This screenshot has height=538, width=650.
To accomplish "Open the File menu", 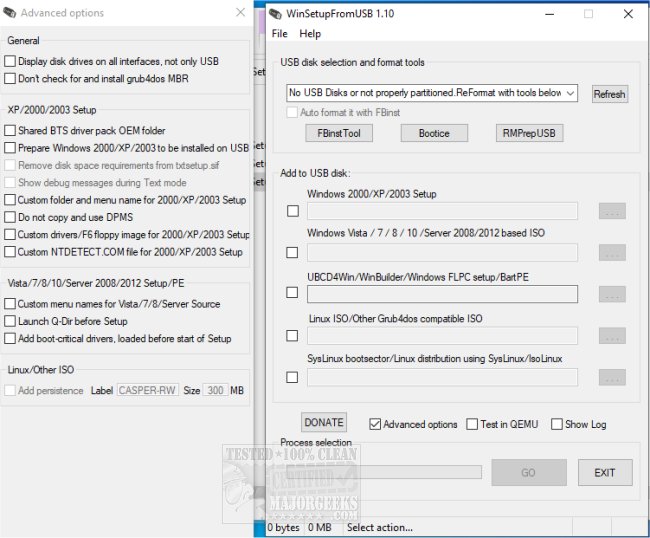I will tap(279, 34).
